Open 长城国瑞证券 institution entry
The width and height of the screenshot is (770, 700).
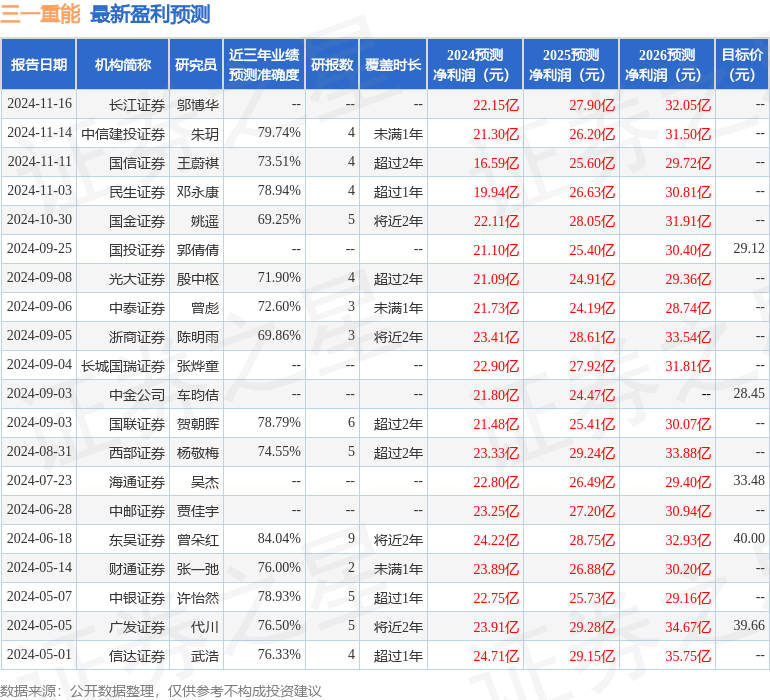point(123,366)
